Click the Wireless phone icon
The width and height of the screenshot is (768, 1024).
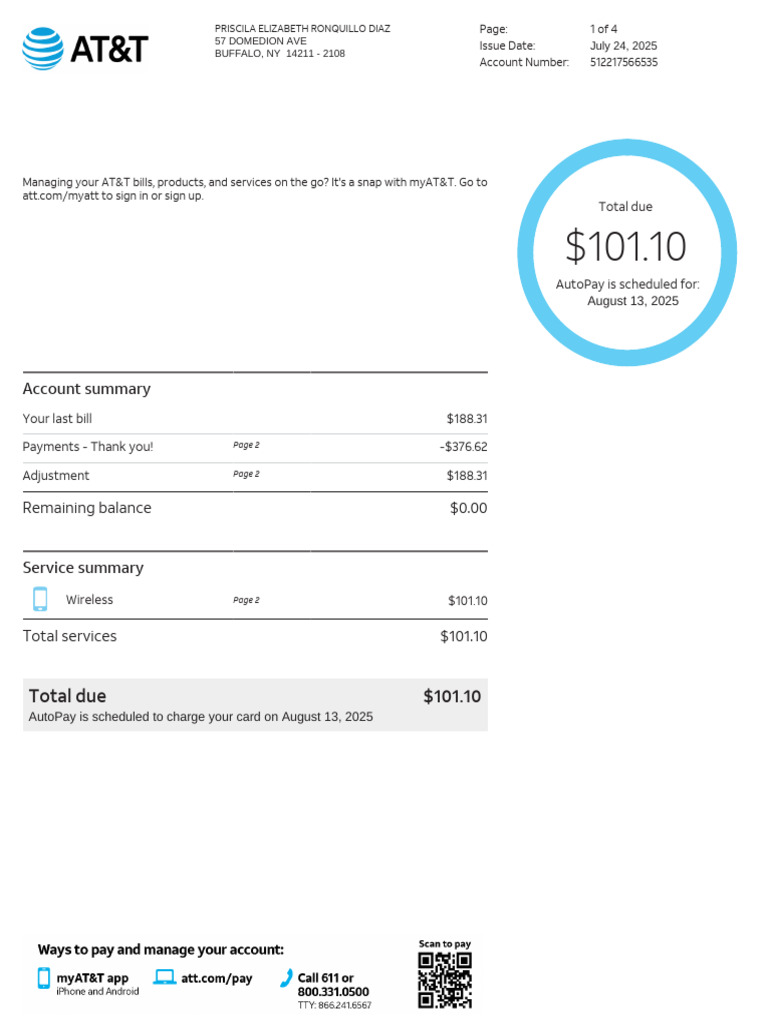(x=40, y=599)
